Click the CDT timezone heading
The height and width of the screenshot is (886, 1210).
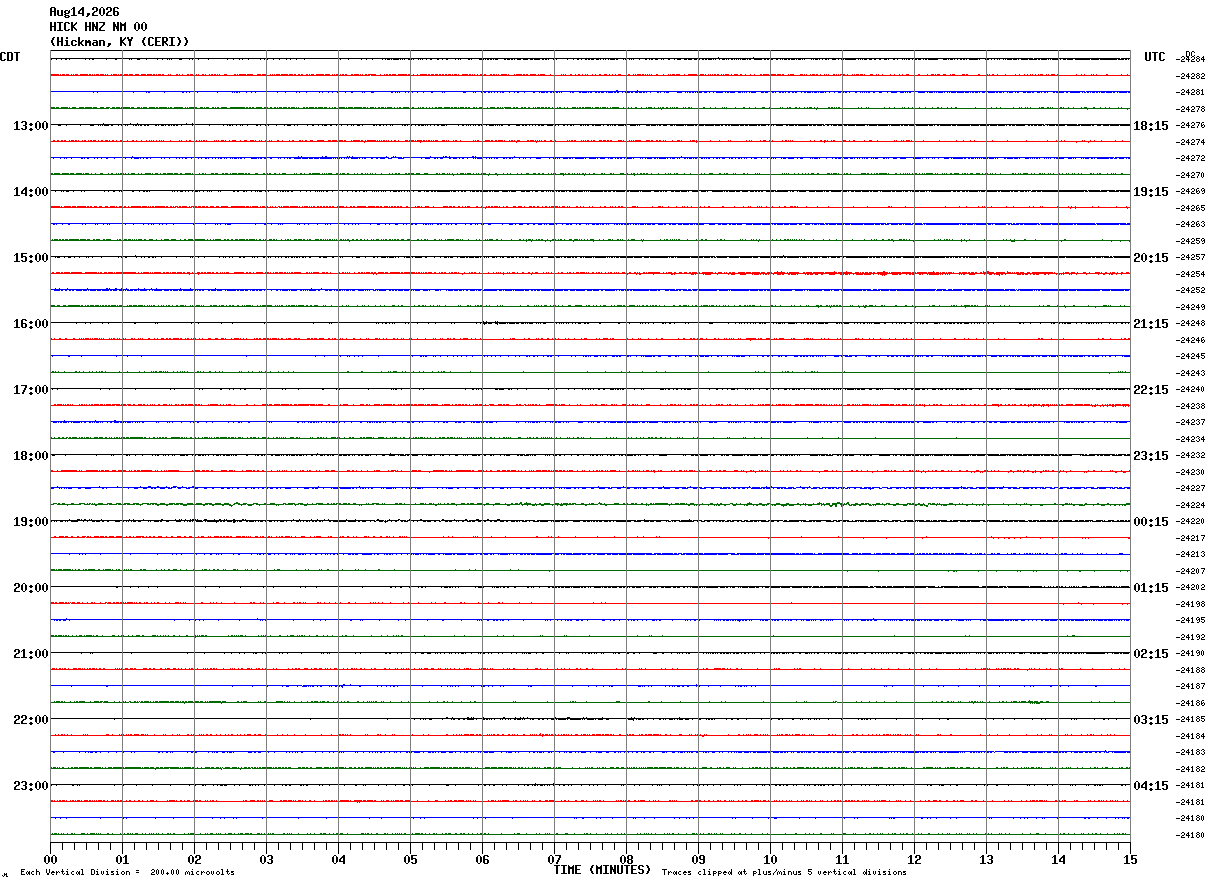10,57
